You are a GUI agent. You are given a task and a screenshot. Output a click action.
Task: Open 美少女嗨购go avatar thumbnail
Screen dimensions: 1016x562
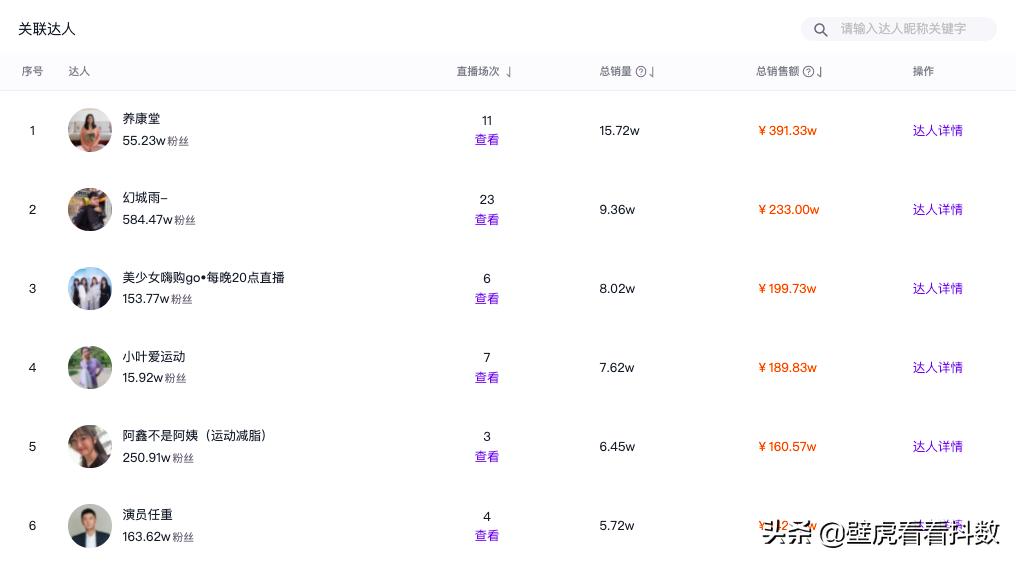90,288
